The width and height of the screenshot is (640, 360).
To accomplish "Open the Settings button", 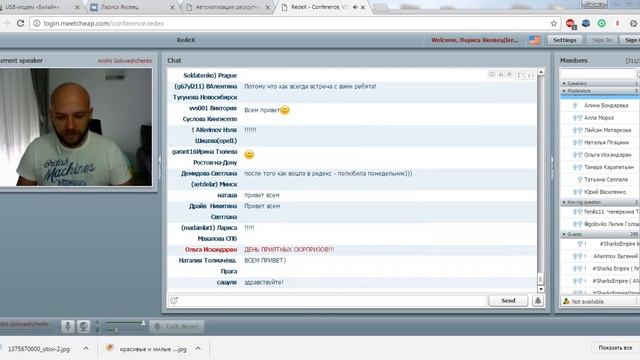I will pyautogui.click(x=564, y=40).
